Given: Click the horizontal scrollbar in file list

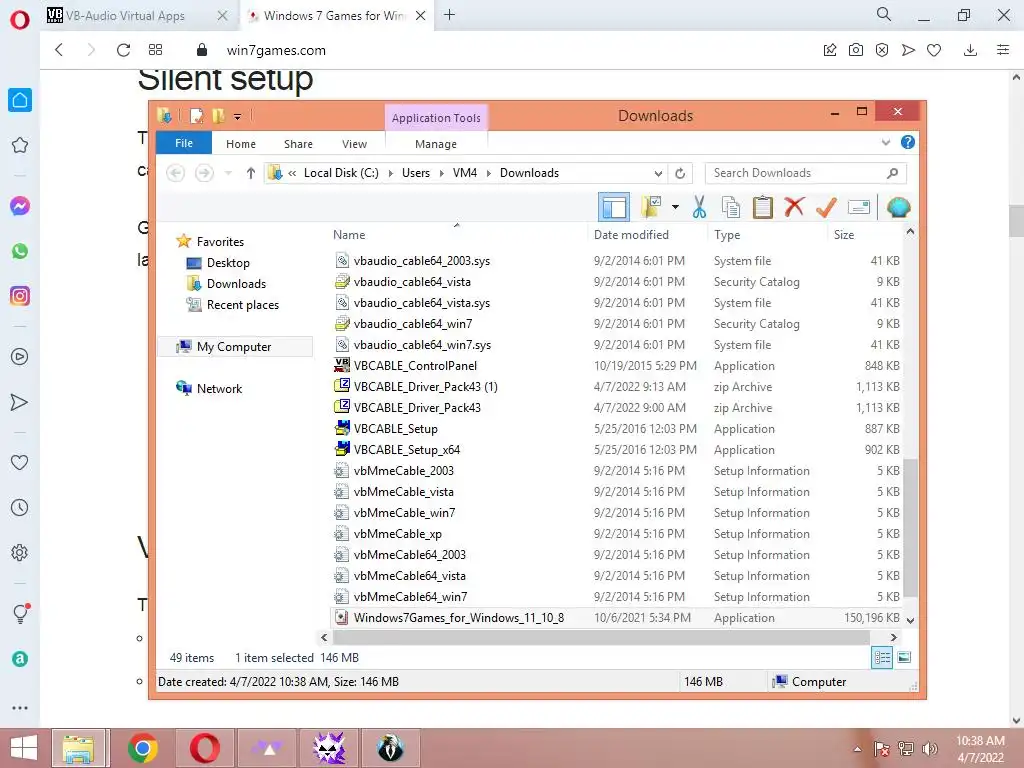Looking at the screenshot, I should tap(601, 637).
